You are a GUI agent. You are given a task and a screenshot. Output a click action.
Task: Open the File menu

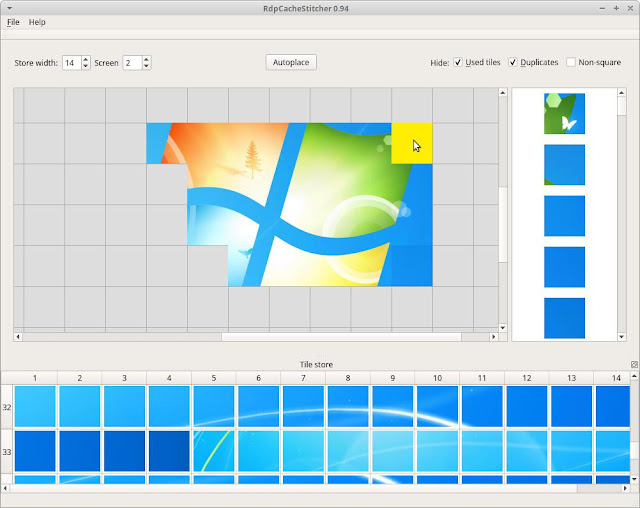tap(13, 22)
